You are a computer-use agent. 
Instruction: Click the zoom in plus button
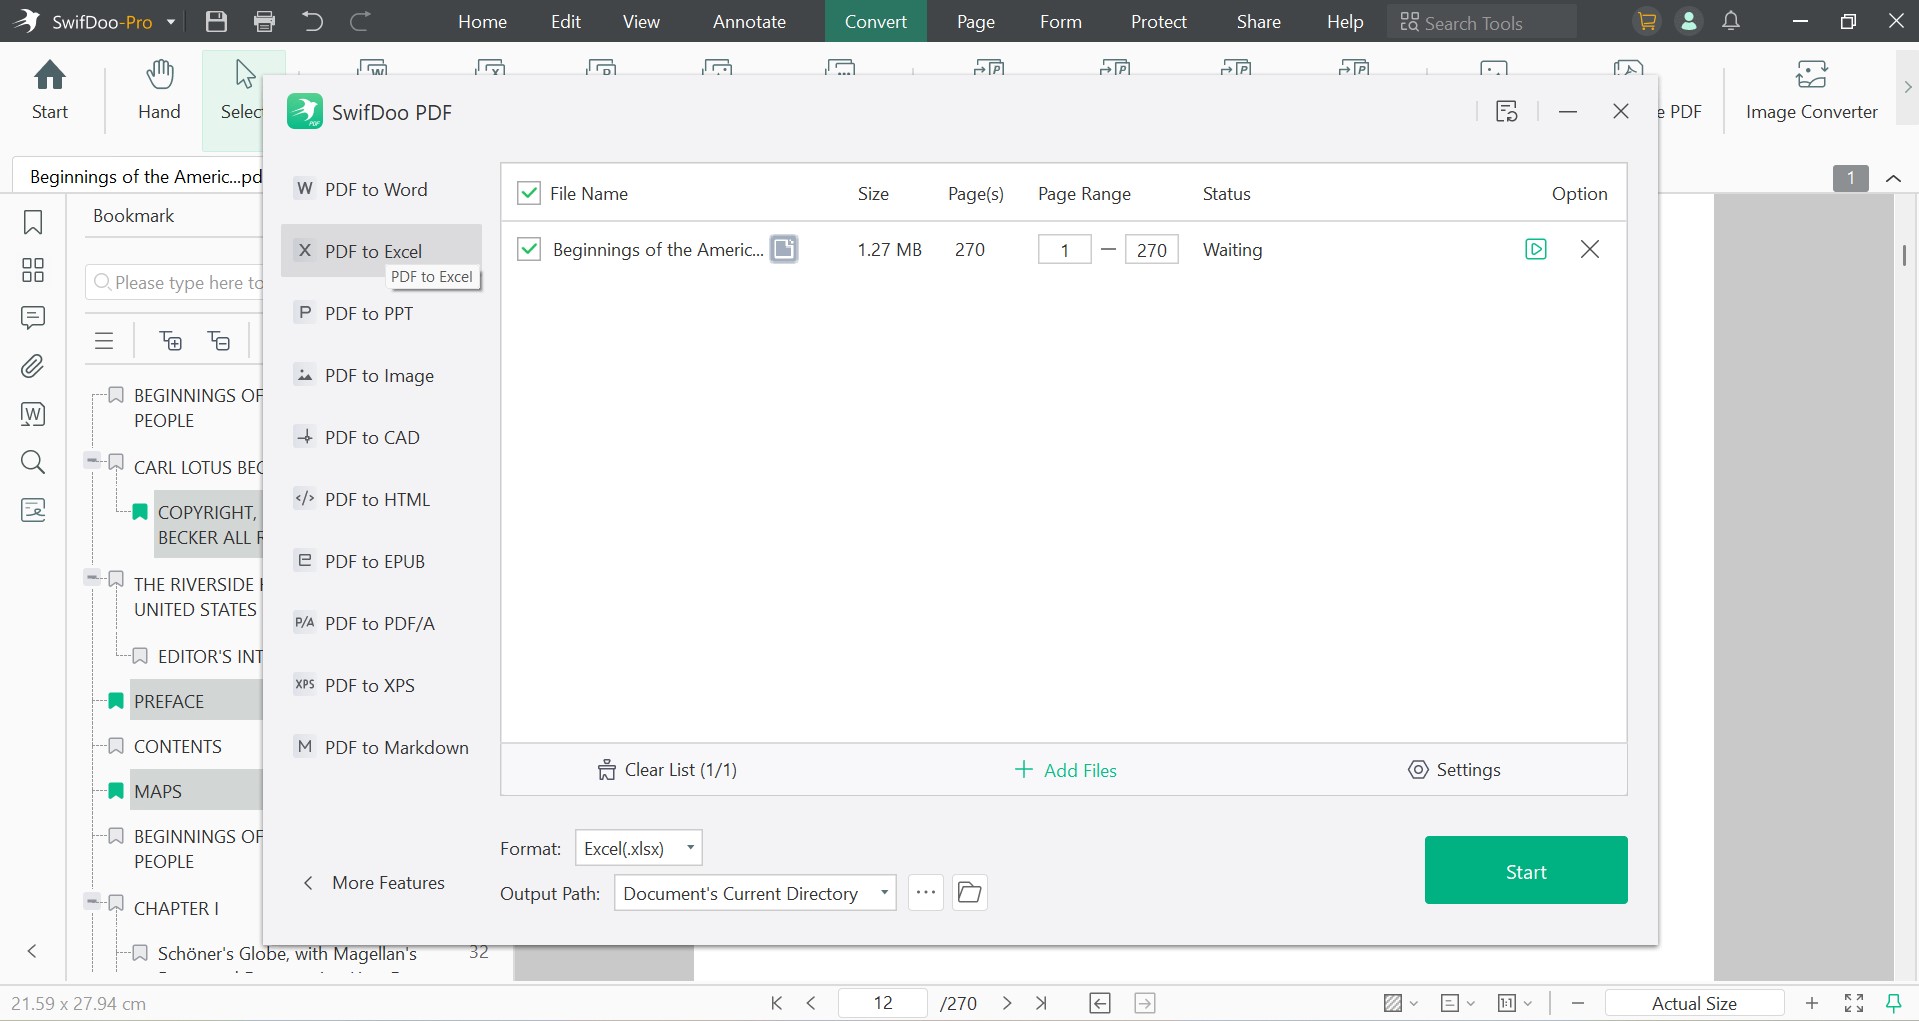click(x=1812, y=1003)
